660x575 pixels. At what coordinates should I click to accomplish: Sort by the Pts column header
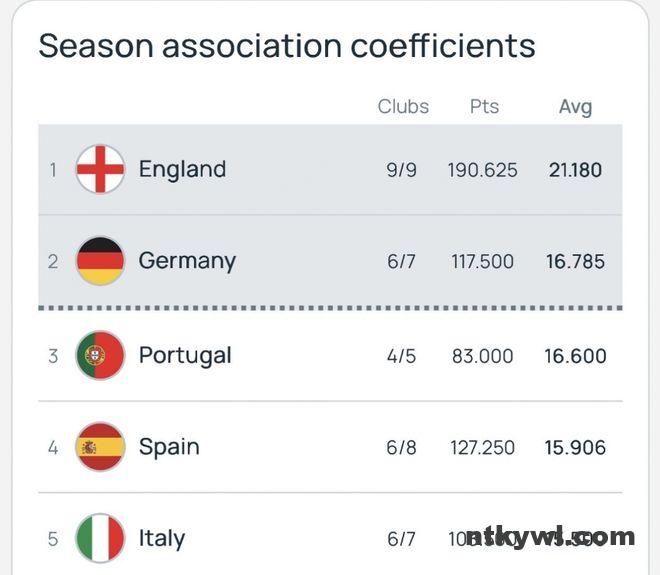(484, 106)
